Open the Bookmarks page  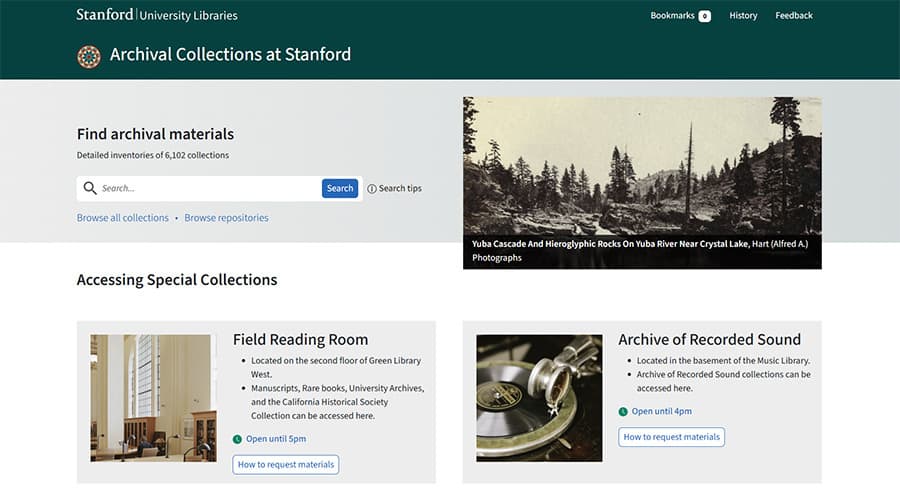tap(671, 16)
